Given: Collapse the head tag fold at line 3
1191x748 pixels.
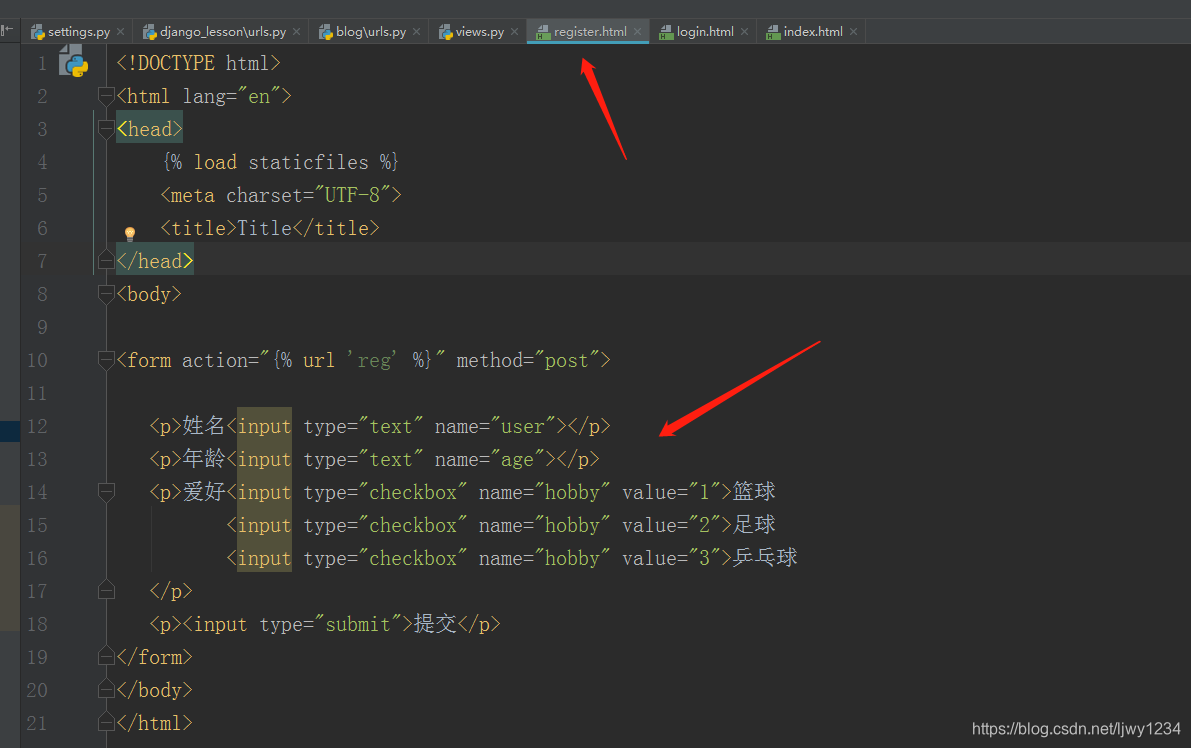Looking at the screenshot, I should (x=106, y=129).
